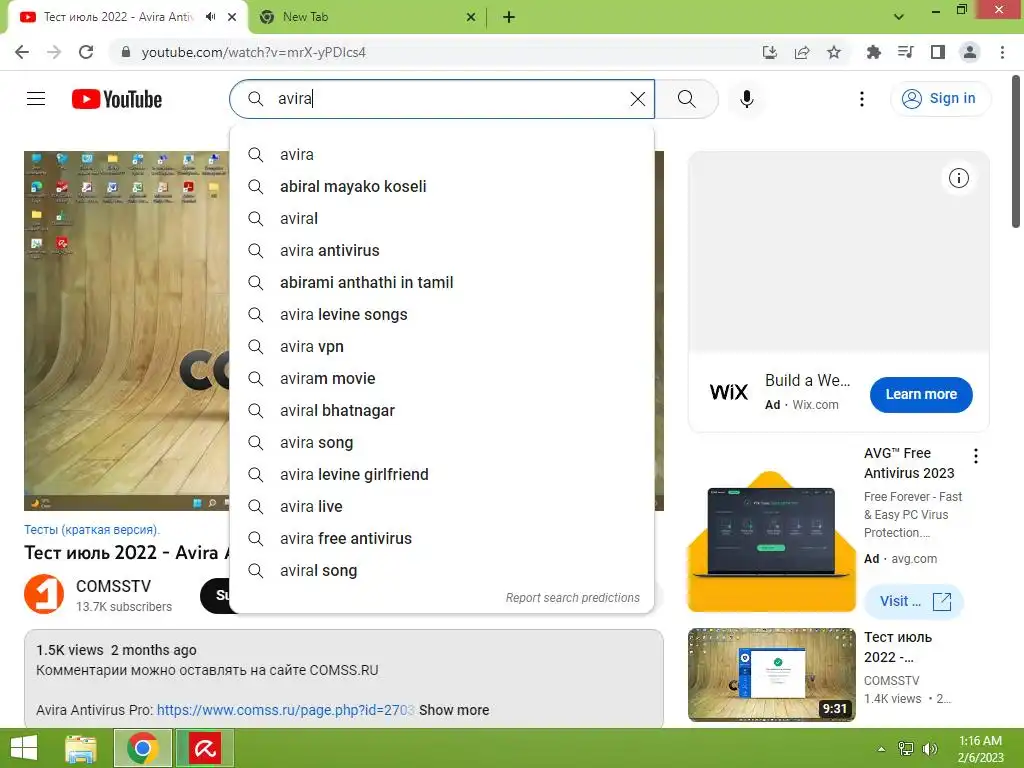
Task: Open File Explorer from the taskbar
Action: click(x=81, y=748)
